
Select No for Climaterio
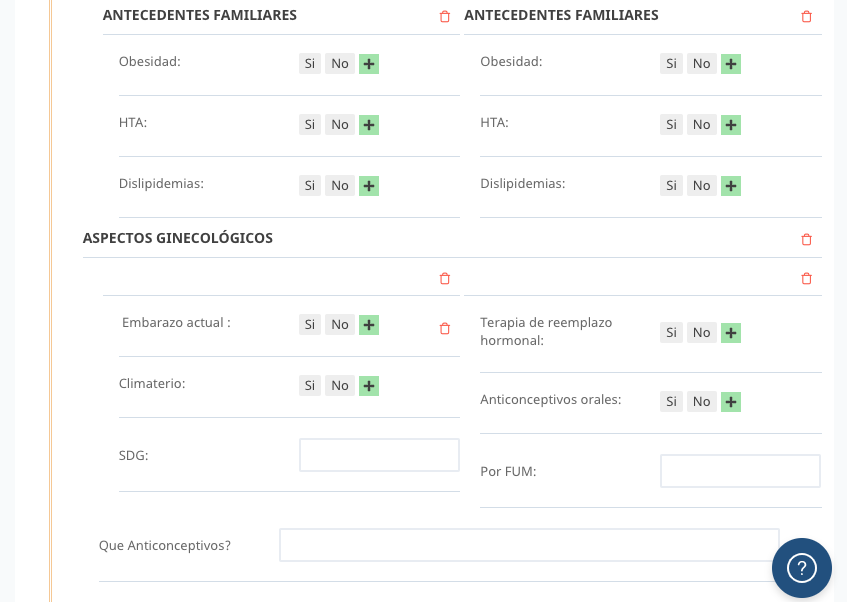click(340, 386)
